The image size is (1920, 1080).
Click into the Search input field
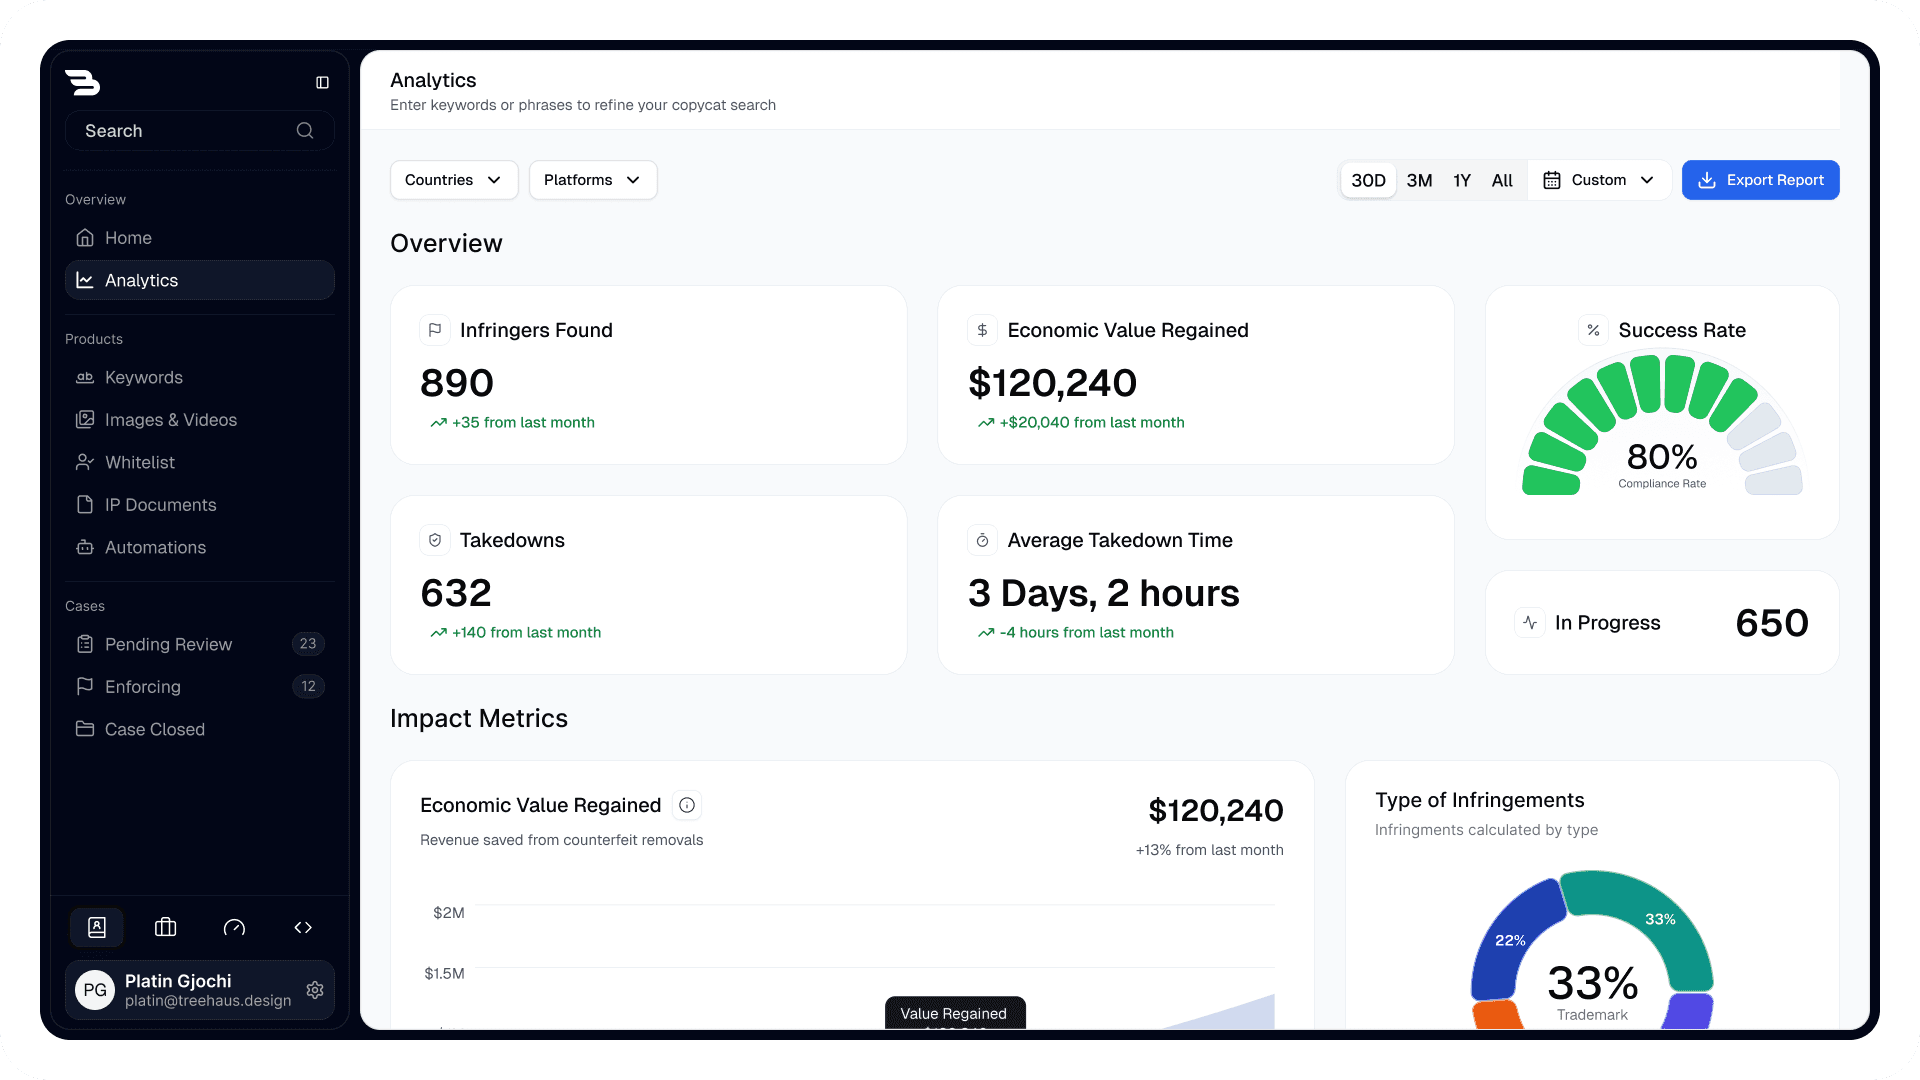point(180,131)
